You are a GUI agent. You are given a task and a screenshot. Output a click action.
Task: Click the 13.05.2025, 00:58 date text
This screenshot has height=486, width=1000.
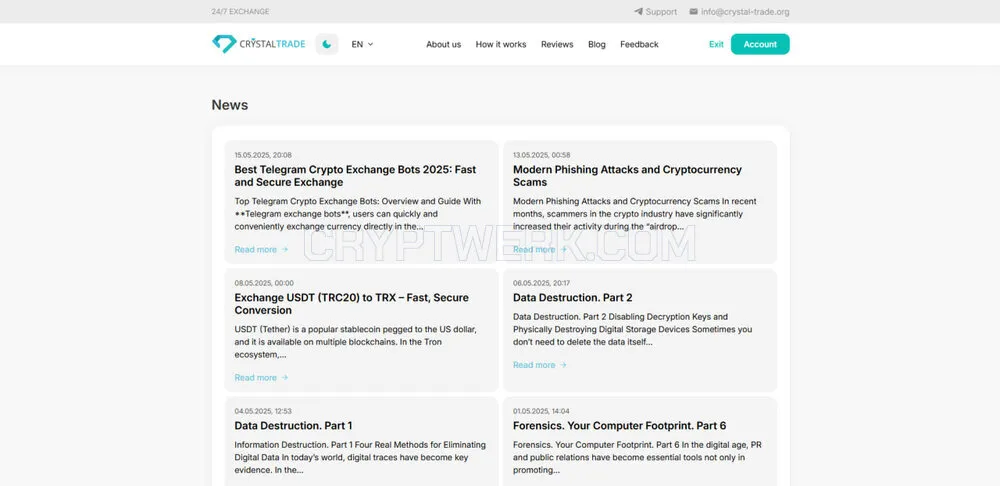(541, 155)
